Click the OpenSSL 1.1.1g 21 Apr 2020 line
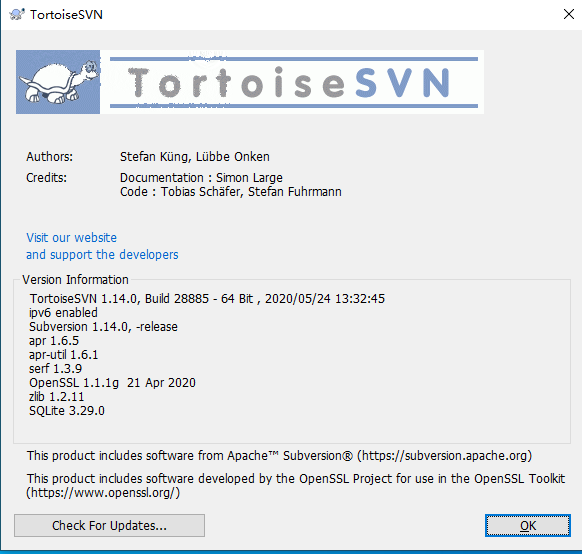This screenshot has height=554, width=582. tap(112, 383)
